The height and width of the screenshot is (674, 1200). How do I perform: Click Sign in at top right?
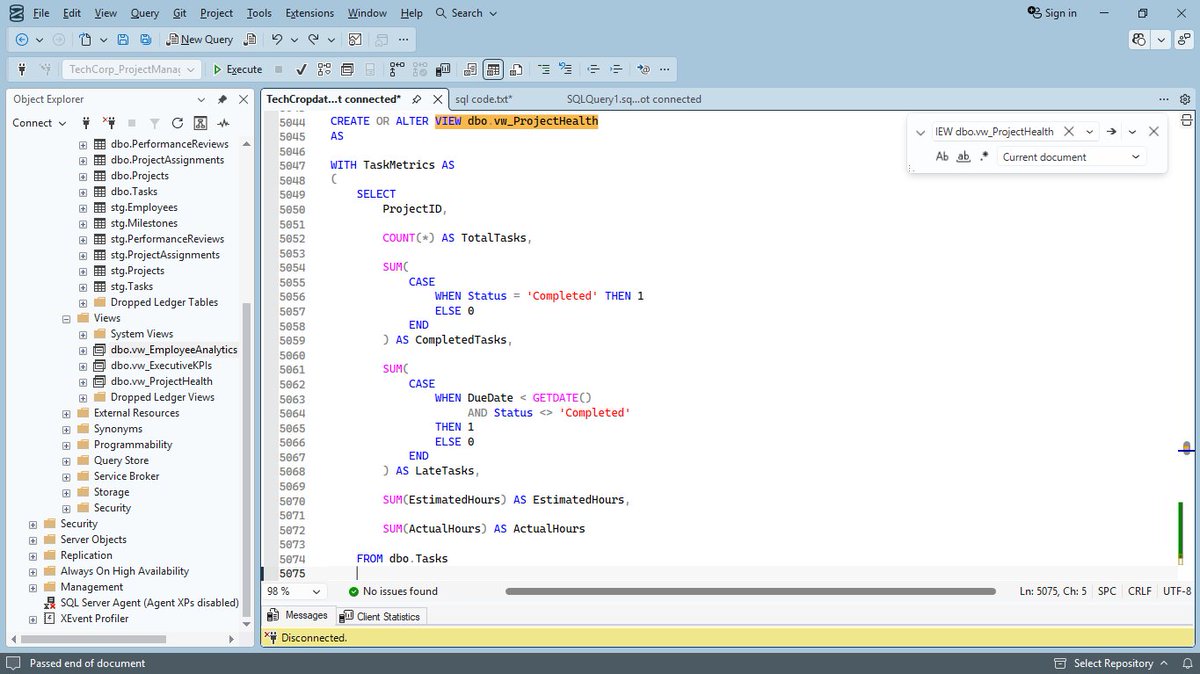(1052, 13)
